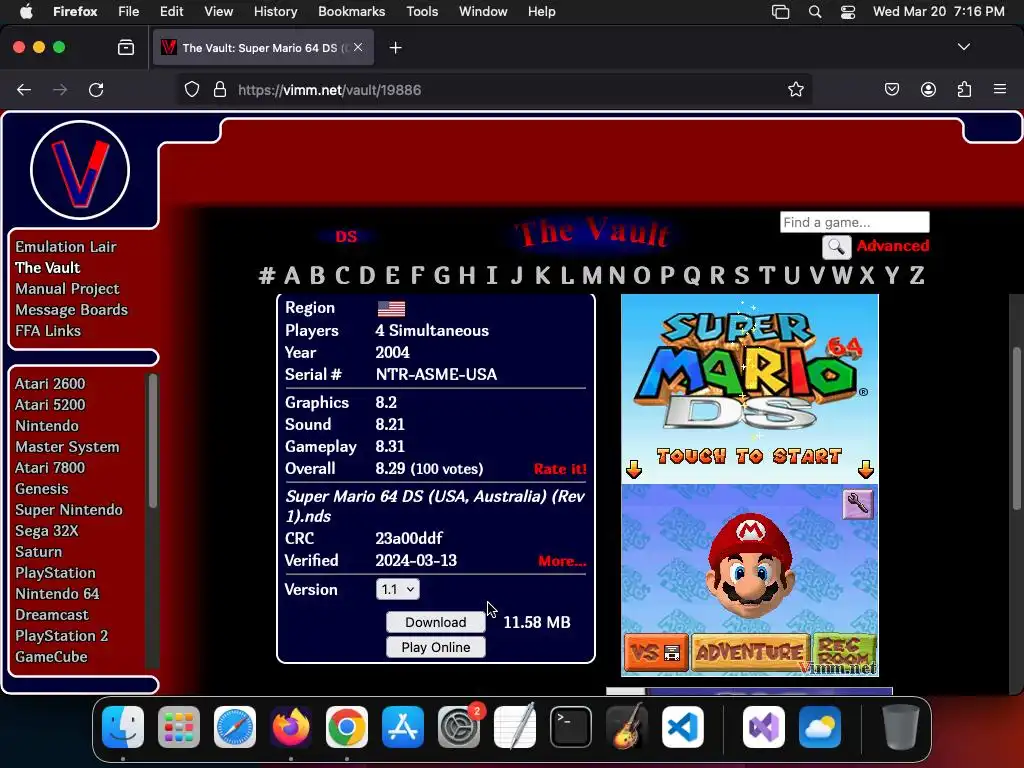The height and width of the screenshot is (768, 1024).
Task: Click the padlock site info icon
Action: point(220,89)
